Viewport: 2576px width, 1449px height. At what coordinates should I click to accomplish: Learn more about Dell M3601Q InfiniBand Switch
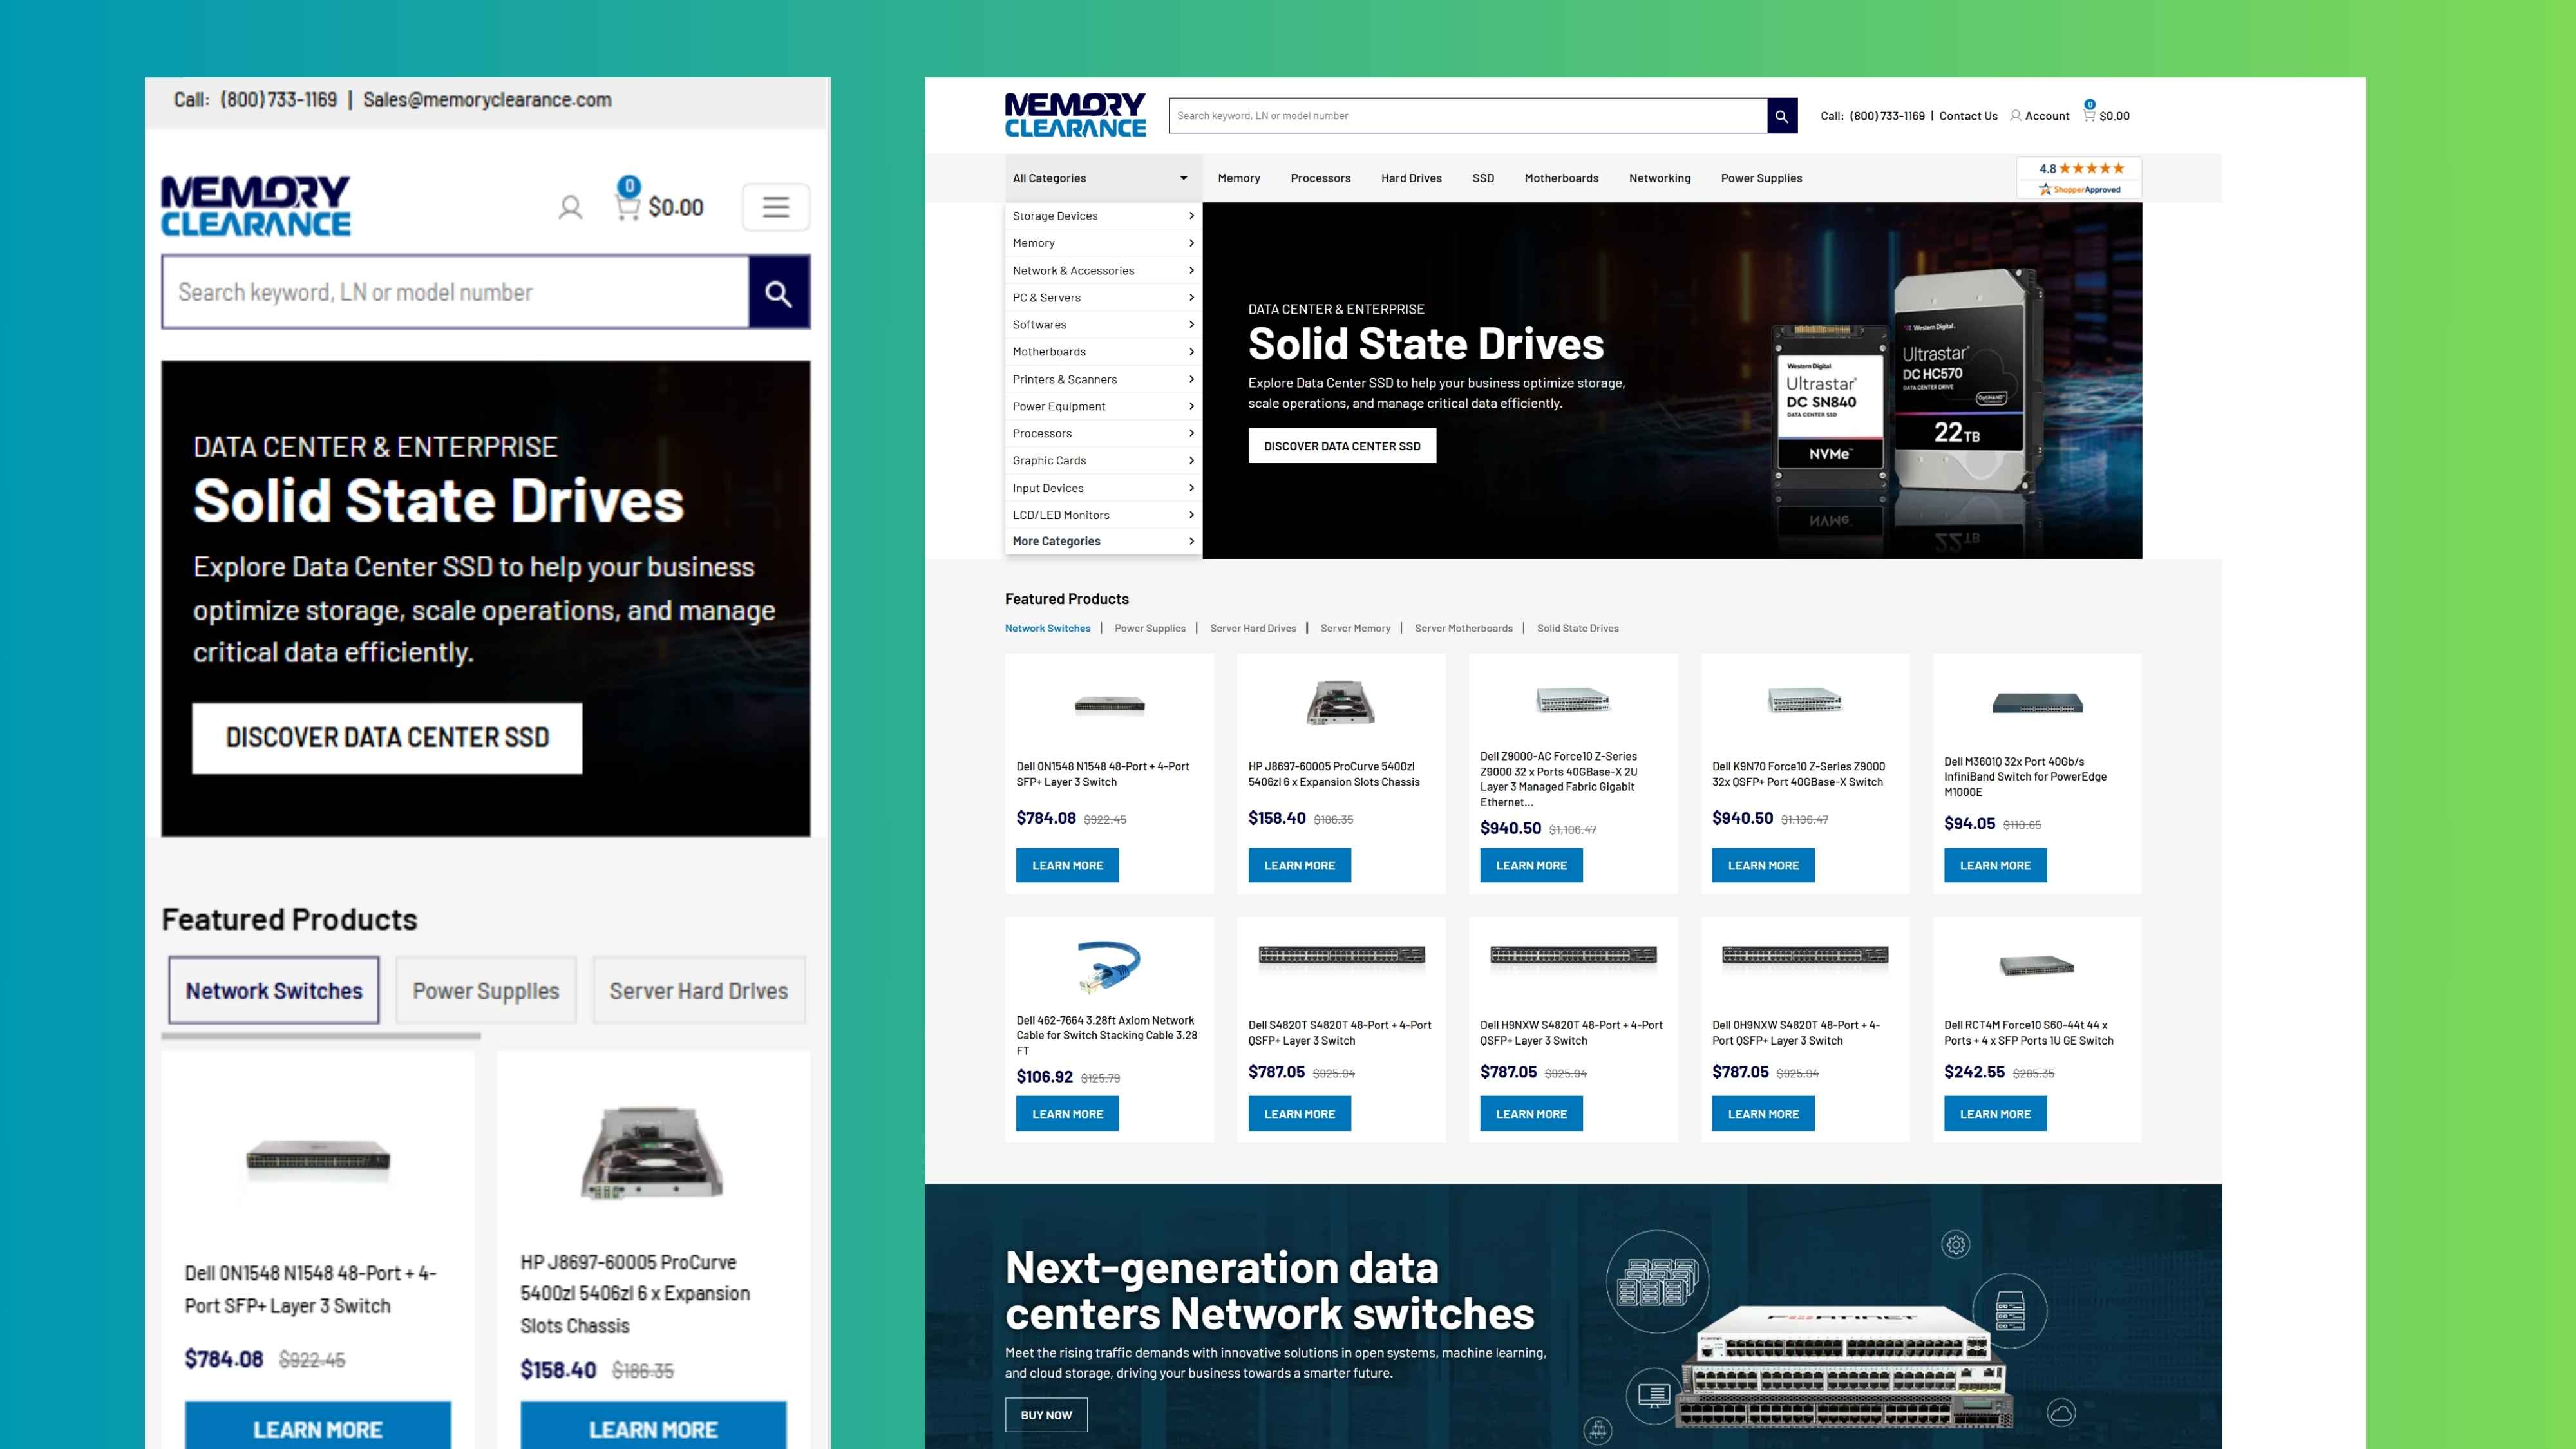click(1995, 865)
